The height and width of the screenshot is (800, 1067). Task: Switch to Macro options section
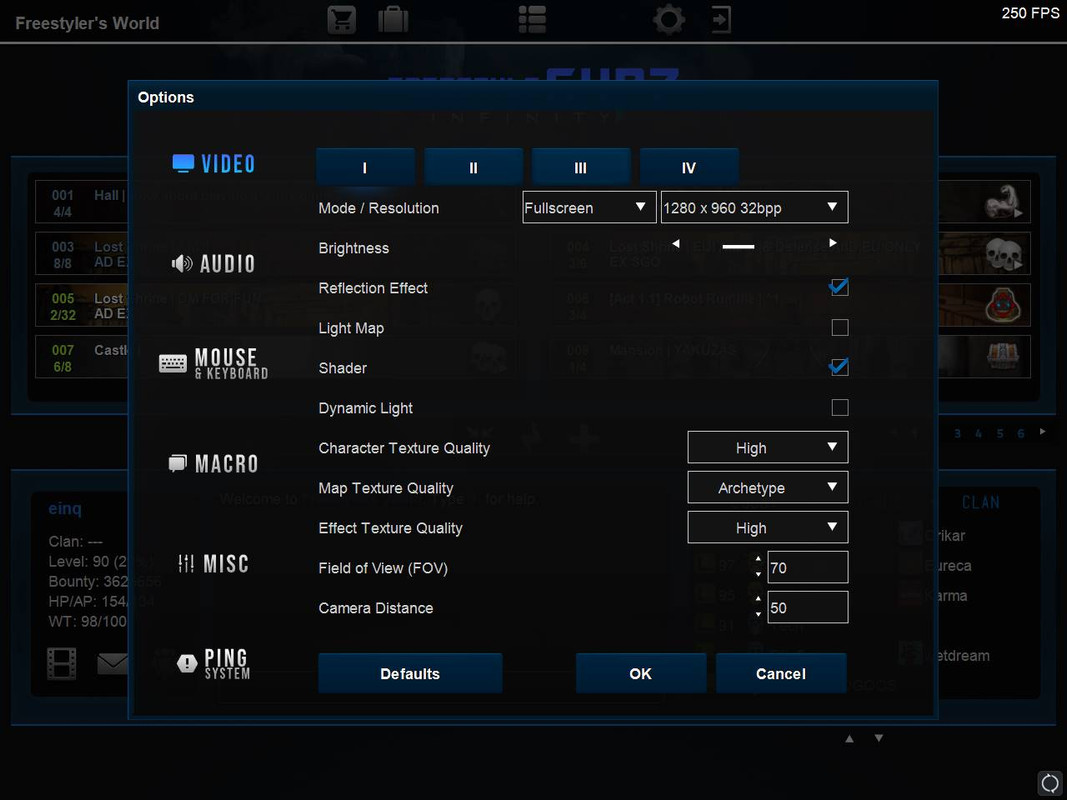click(x=214, y=463)
